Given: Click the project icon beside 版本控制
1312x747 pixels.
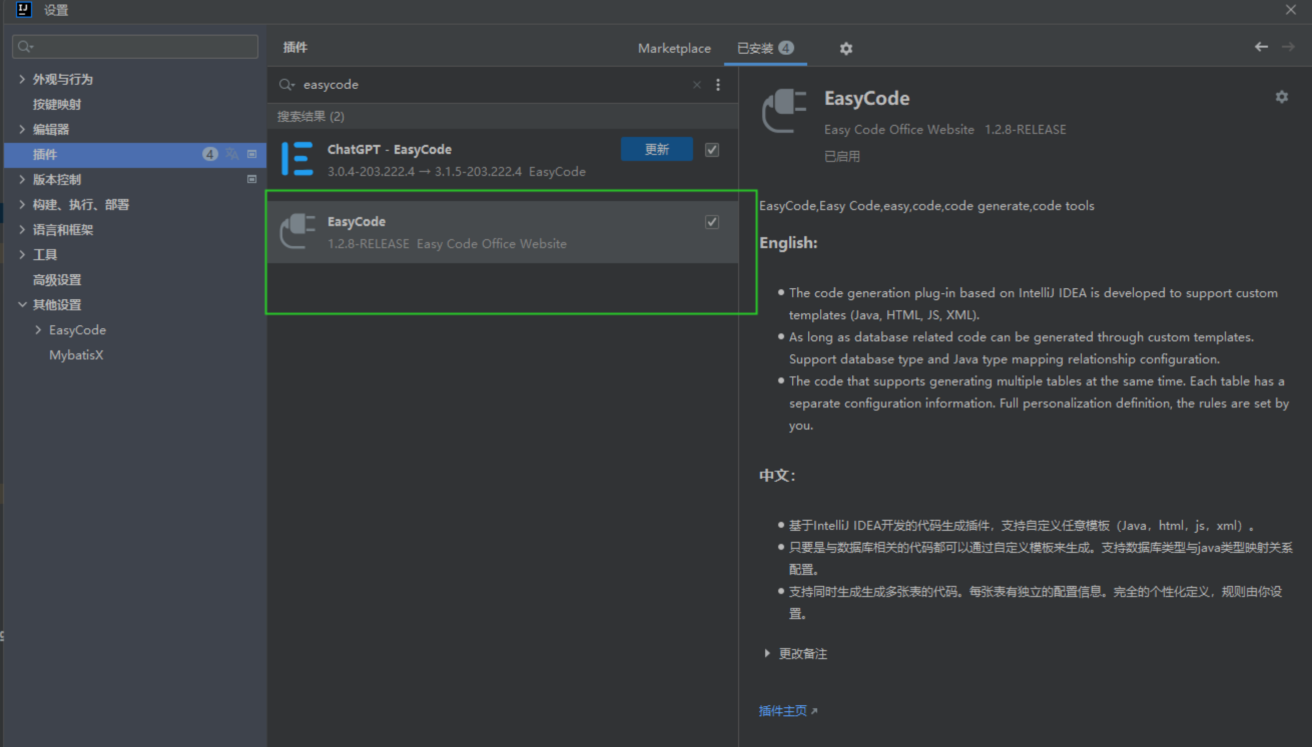Looking at the screenshot, I should pyautogui.click(x=252, y=179).
